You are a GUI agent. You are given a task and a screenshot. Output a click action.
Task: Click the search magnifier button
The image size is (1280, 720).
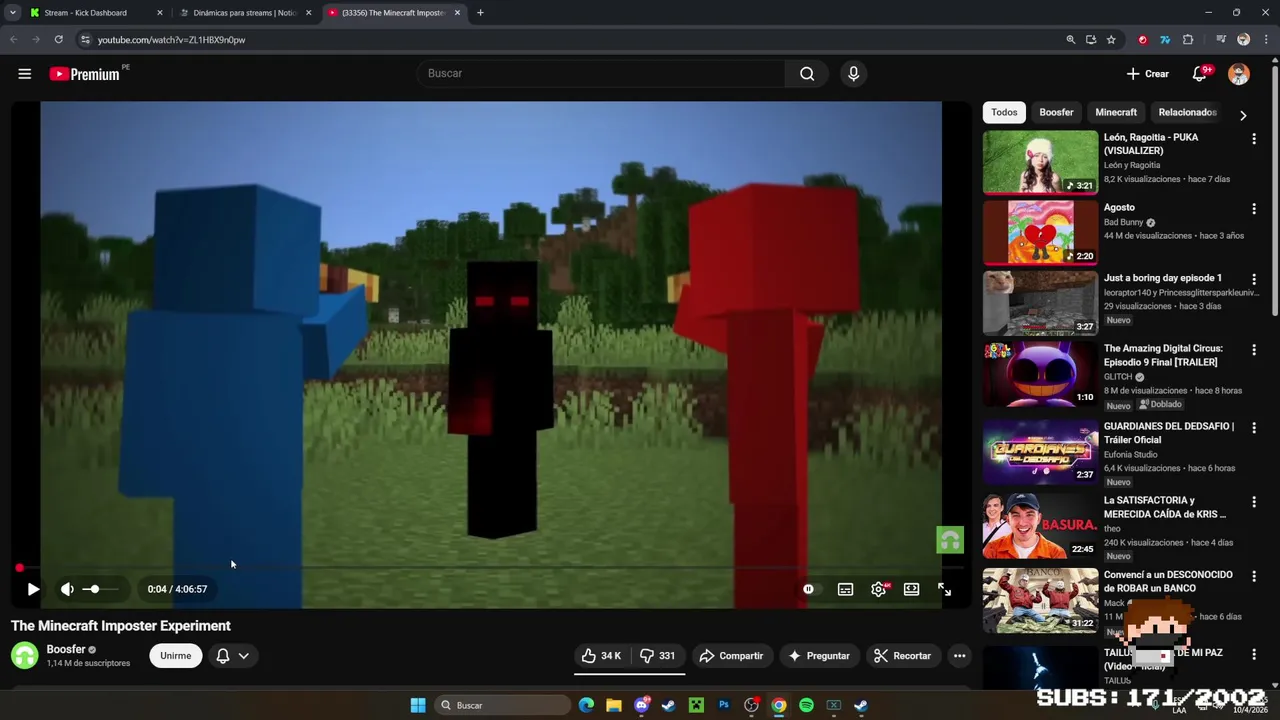[807, 73]
